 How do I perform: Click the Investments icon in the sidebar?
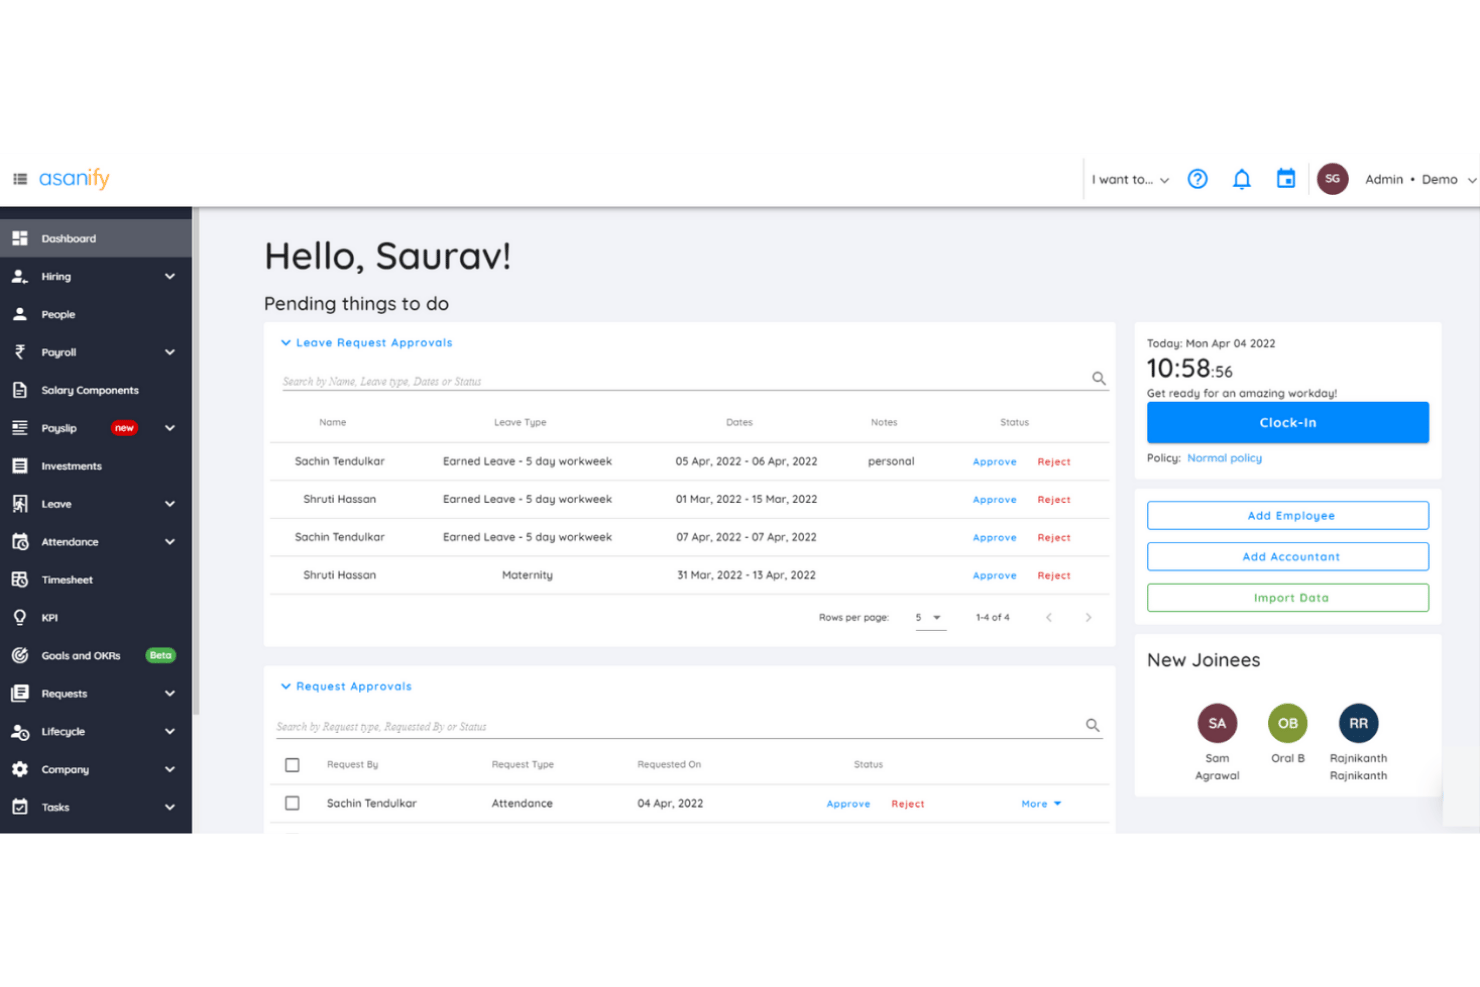[20, 466]
